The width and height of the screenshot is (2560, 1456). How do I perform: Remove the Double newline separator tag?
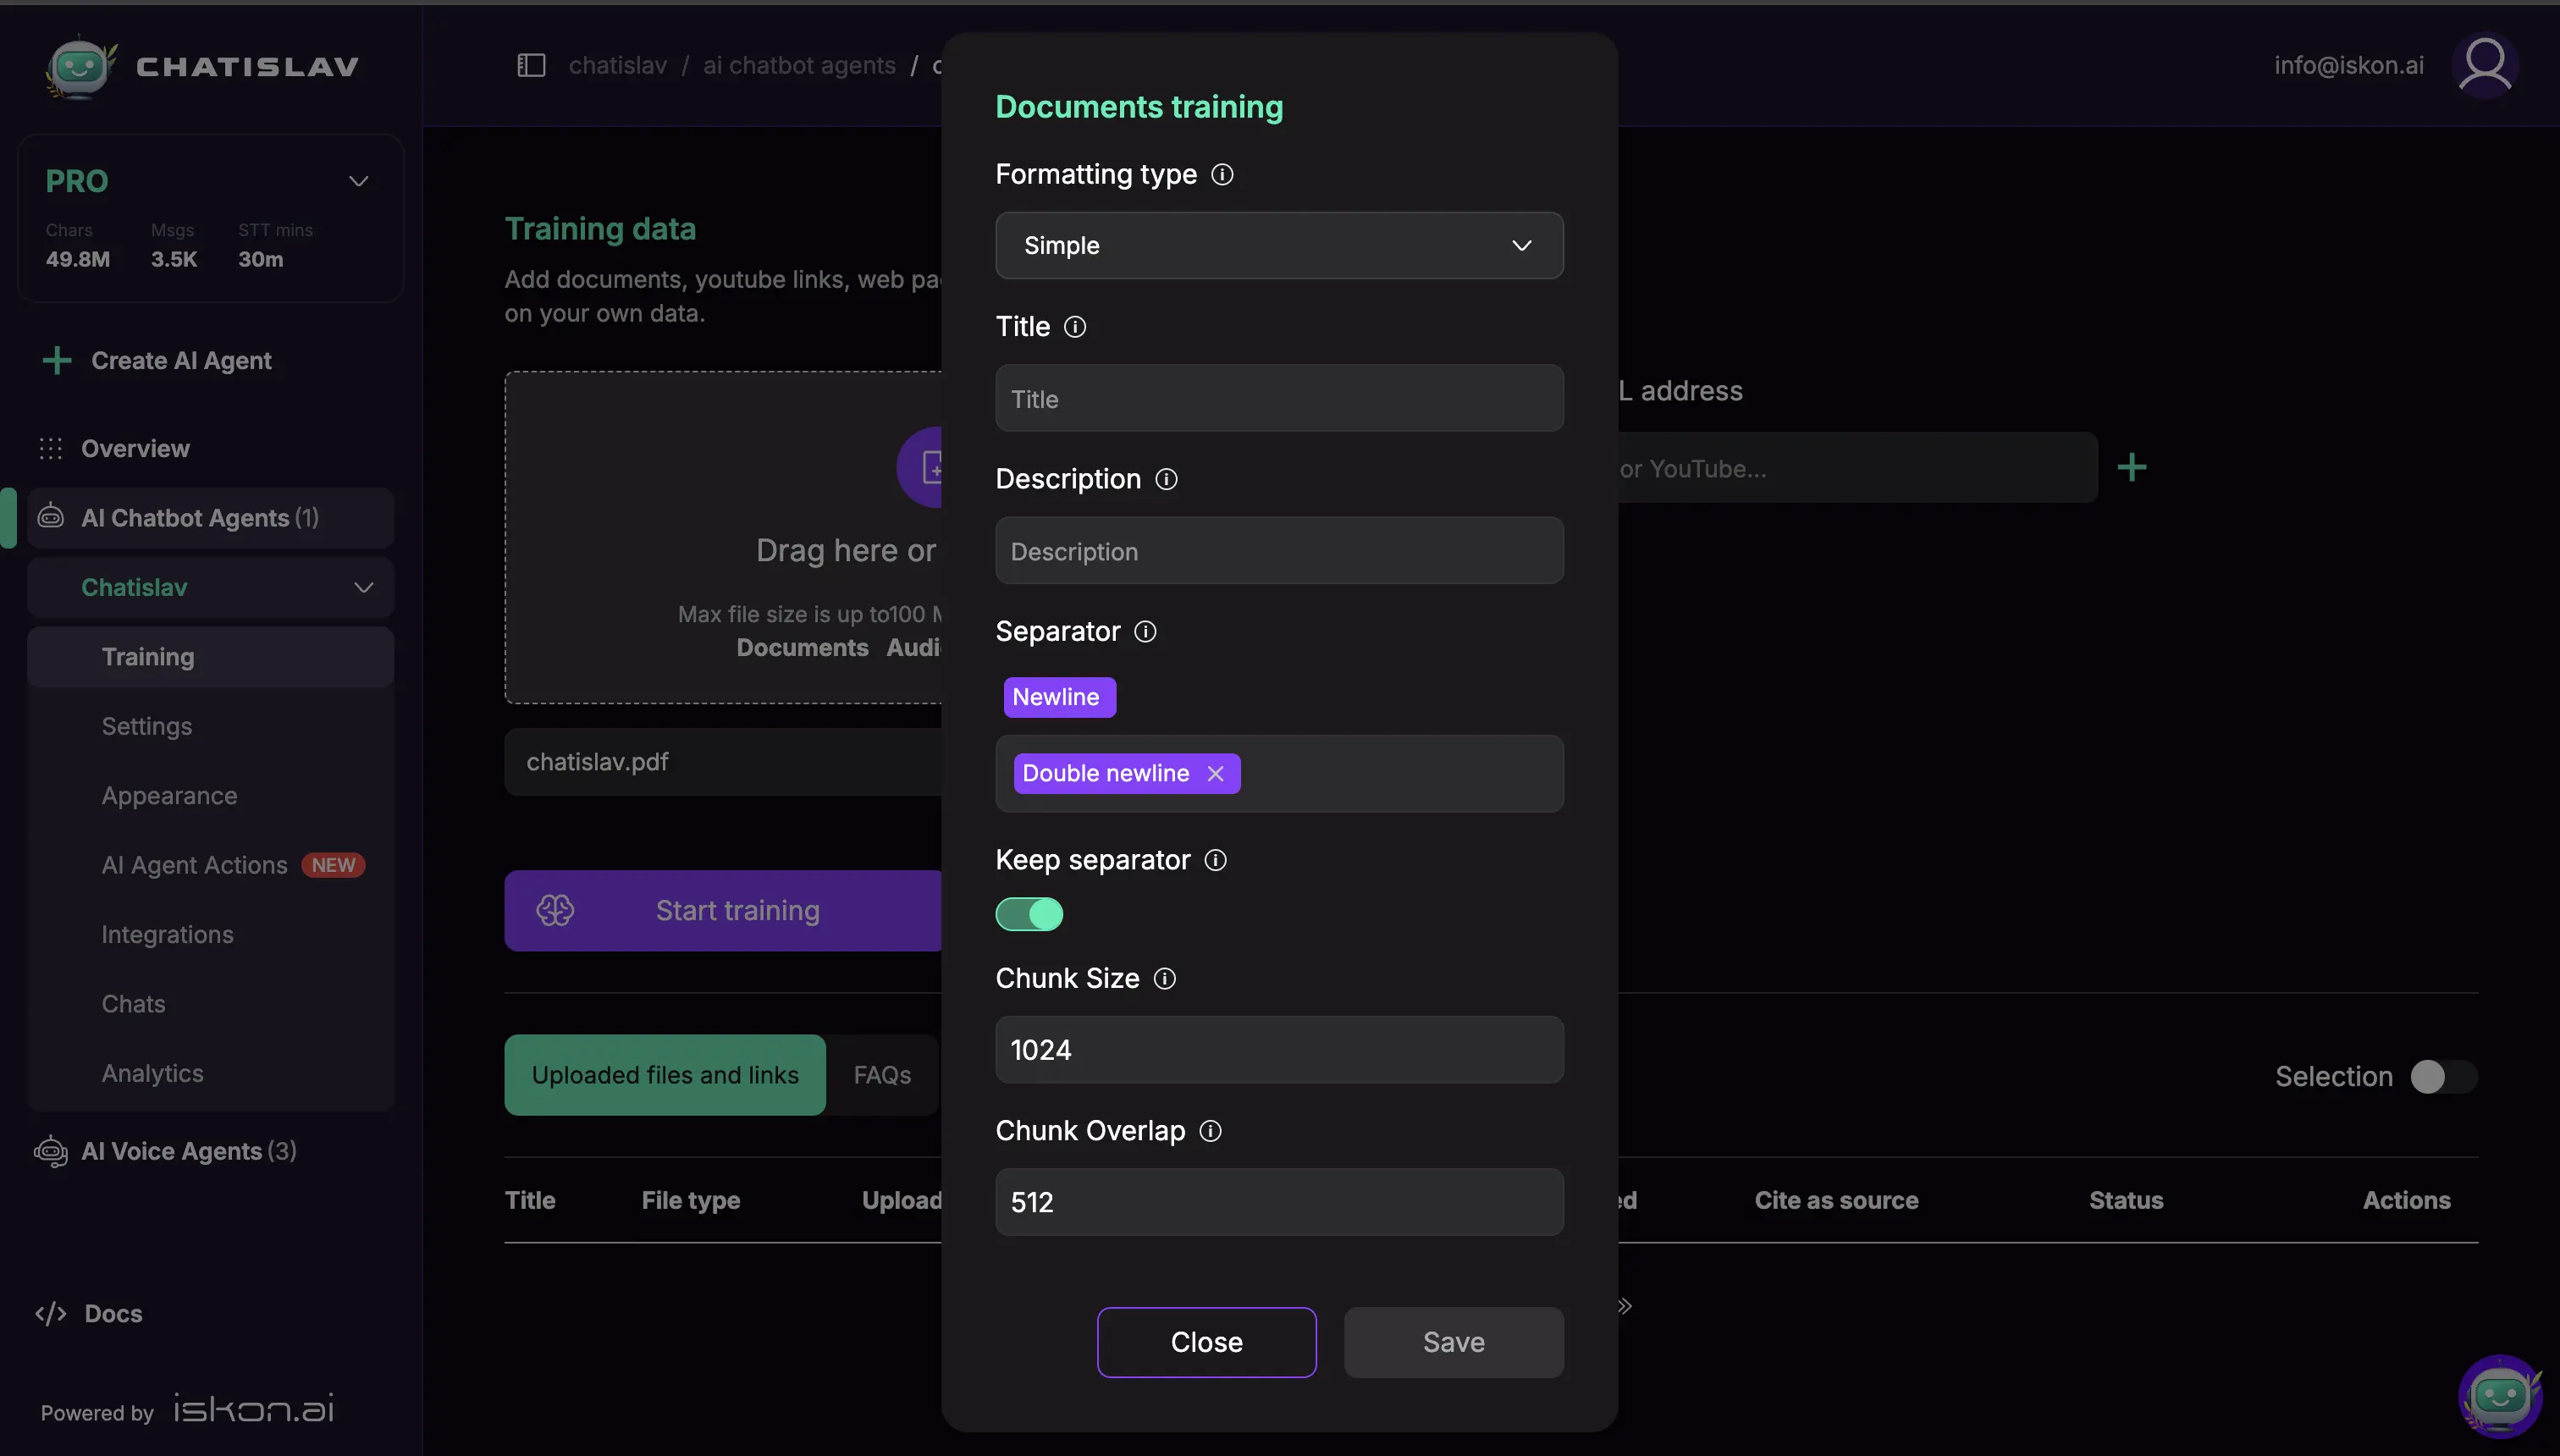click(x=1215, y=773)
